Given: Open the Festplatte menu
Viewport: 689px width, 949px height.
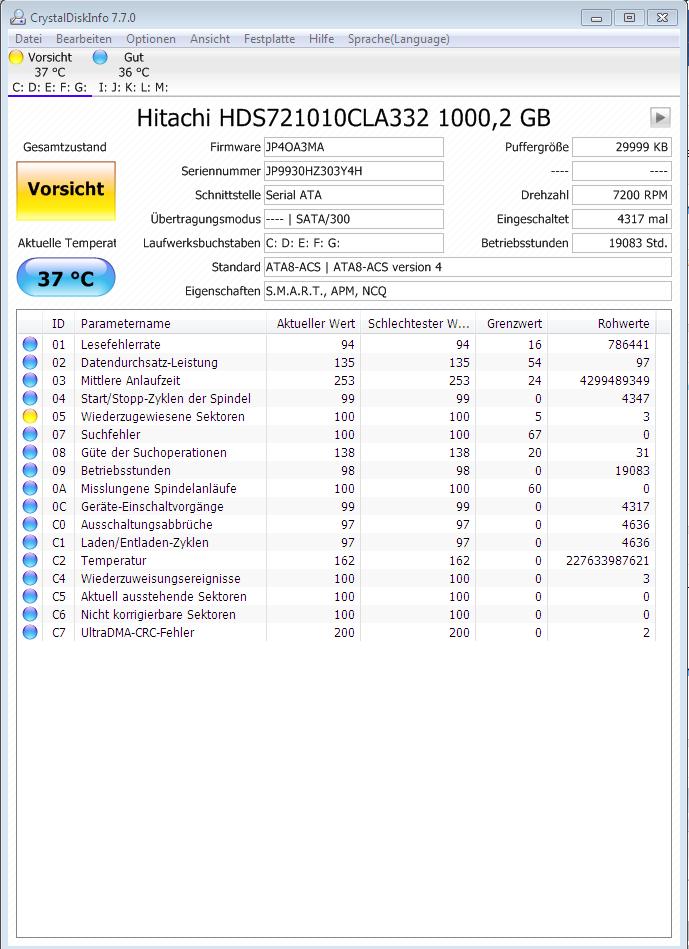Looking at the screenshot, I should (269, 39).
